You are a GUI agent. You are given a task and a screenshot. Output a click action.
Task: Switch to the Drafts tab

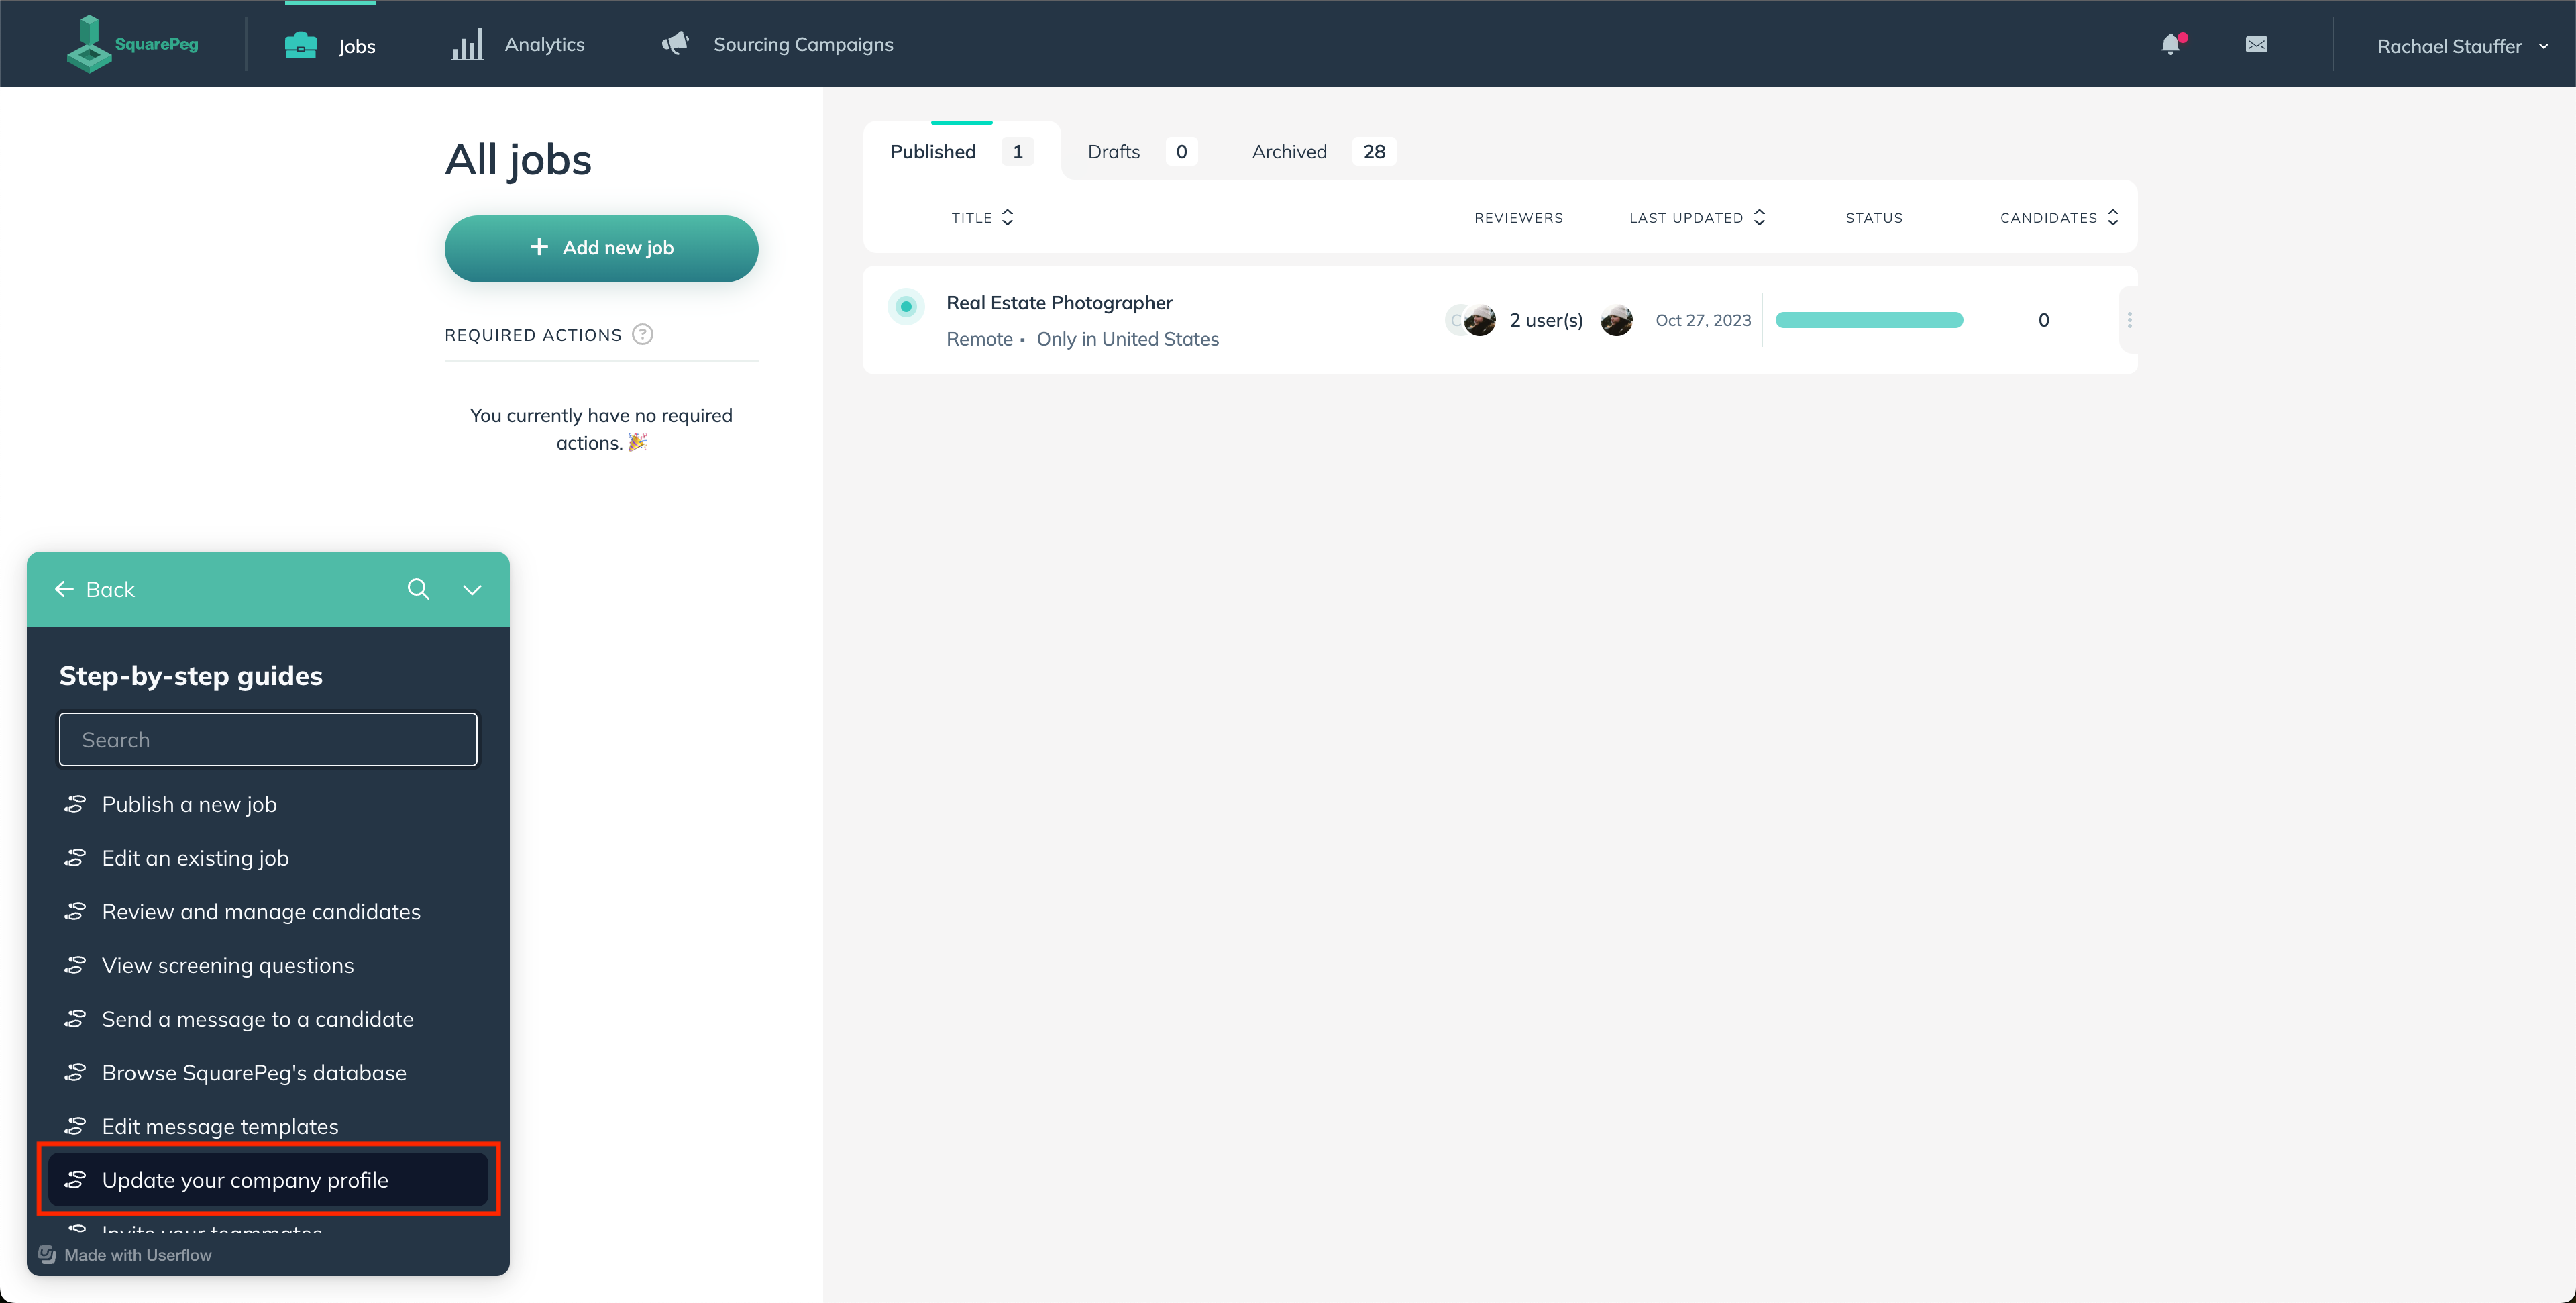(x=1142, y=151)
